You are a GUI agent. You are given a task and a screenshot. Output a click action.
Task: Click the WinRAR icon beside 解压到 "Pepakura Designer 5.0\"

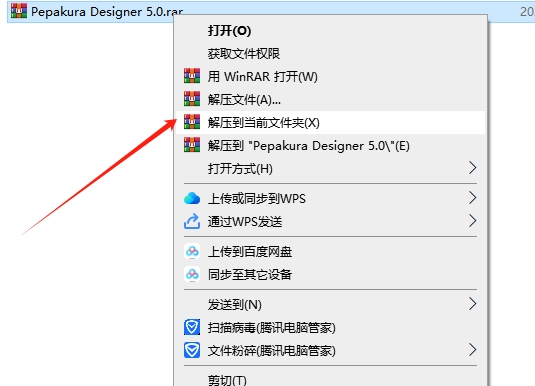[192, 145]
